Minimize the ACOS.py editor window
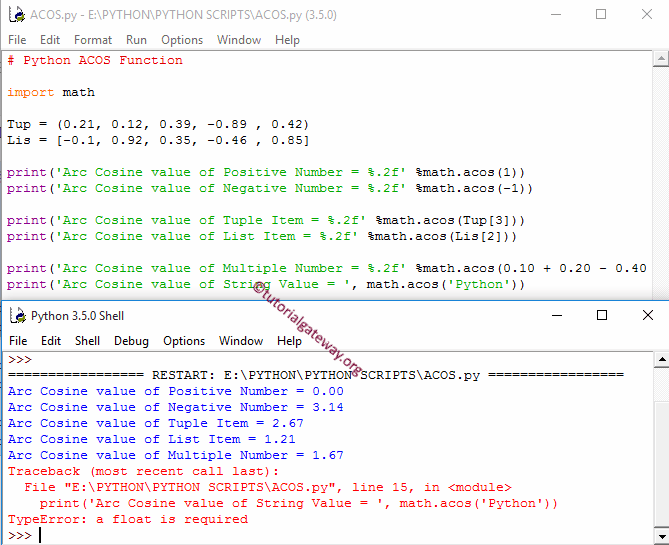Viewport: 669px width, 545px height. click(x=556, y=15)
